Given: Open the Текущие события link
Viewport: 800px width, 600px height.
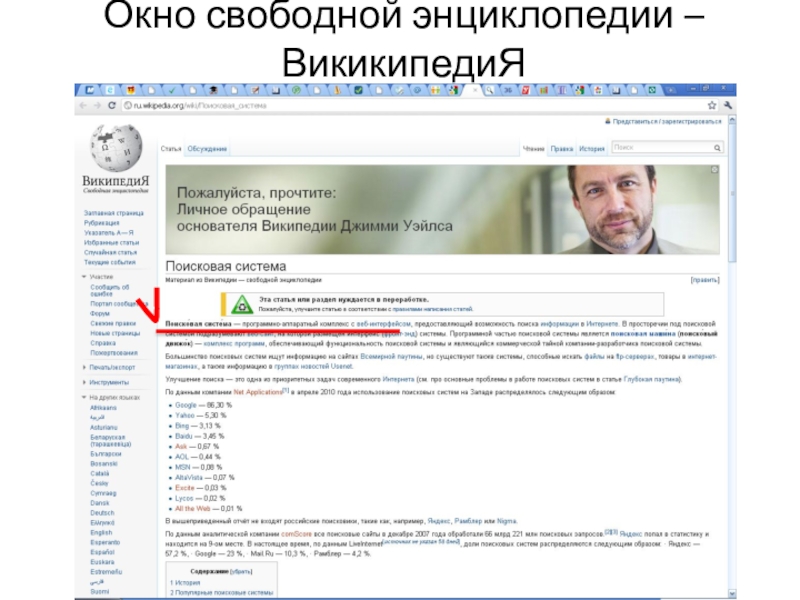Looking at the screenshot, I should (110, 262).
